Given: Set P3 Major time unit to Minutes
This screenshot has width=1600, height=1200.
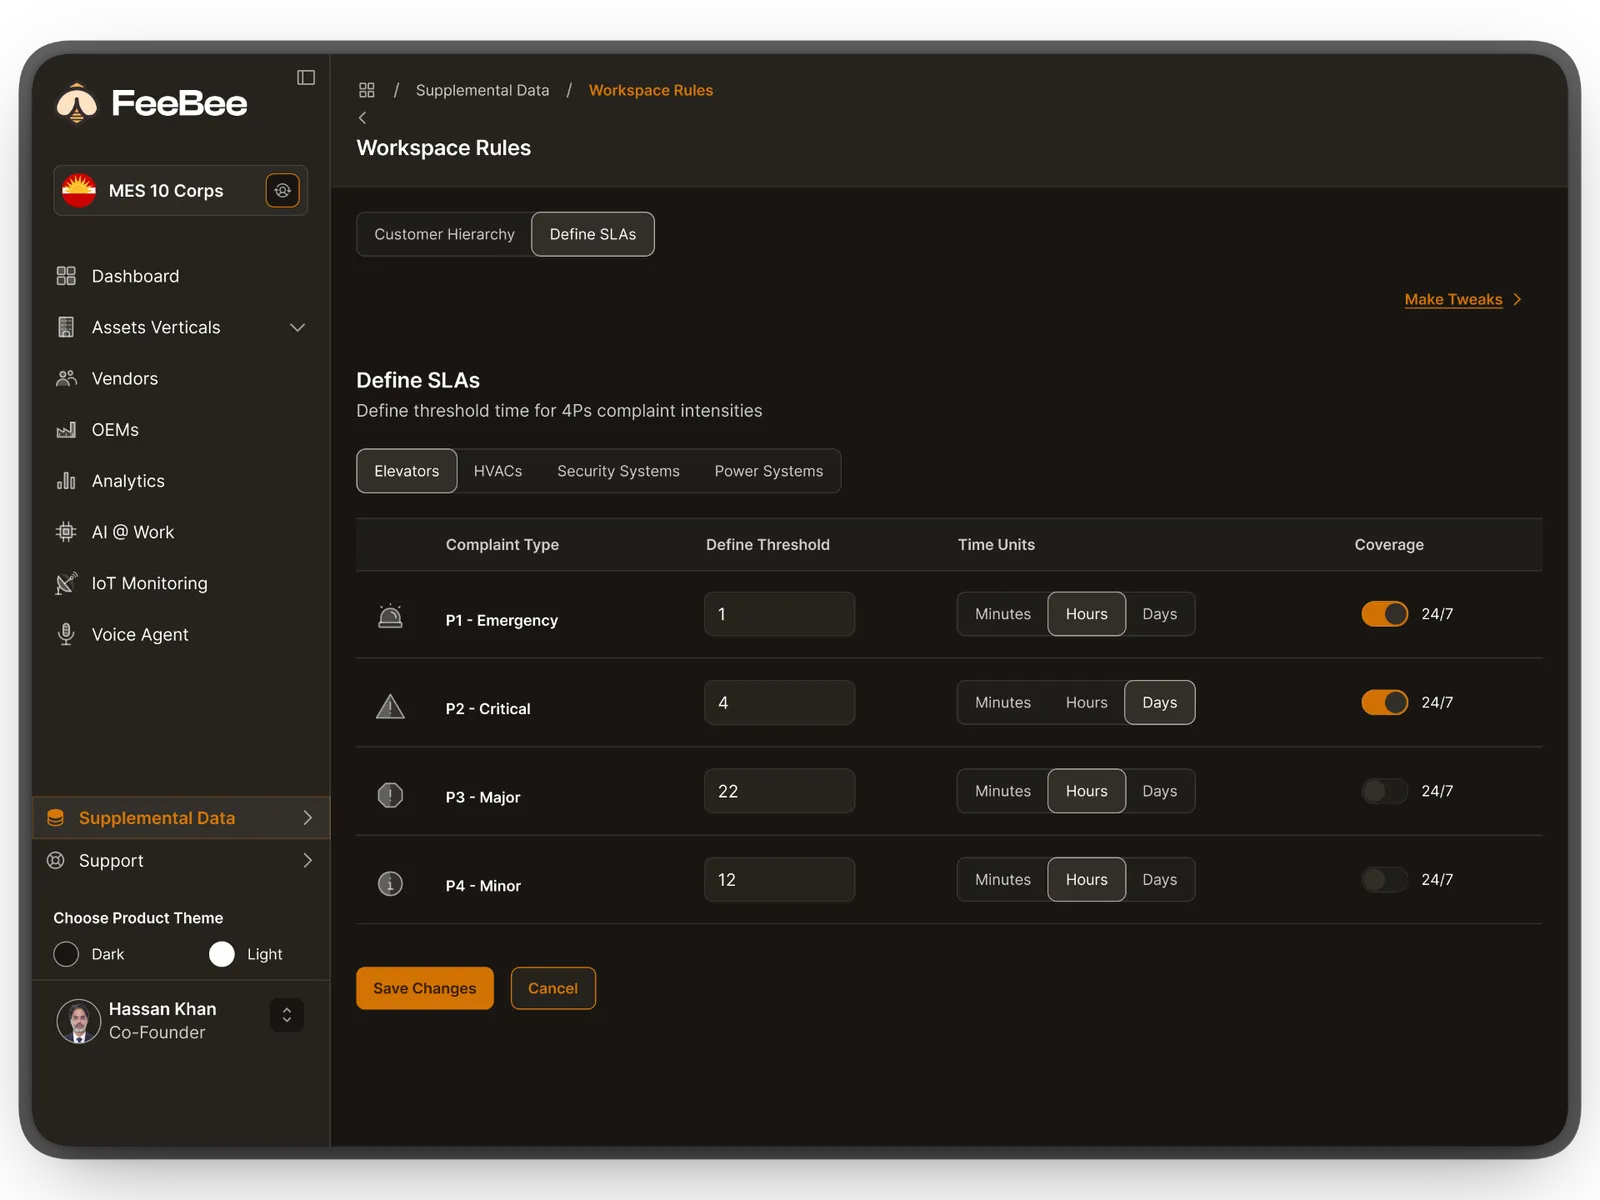Looking at the screenshot, I should click(1003, 791).
